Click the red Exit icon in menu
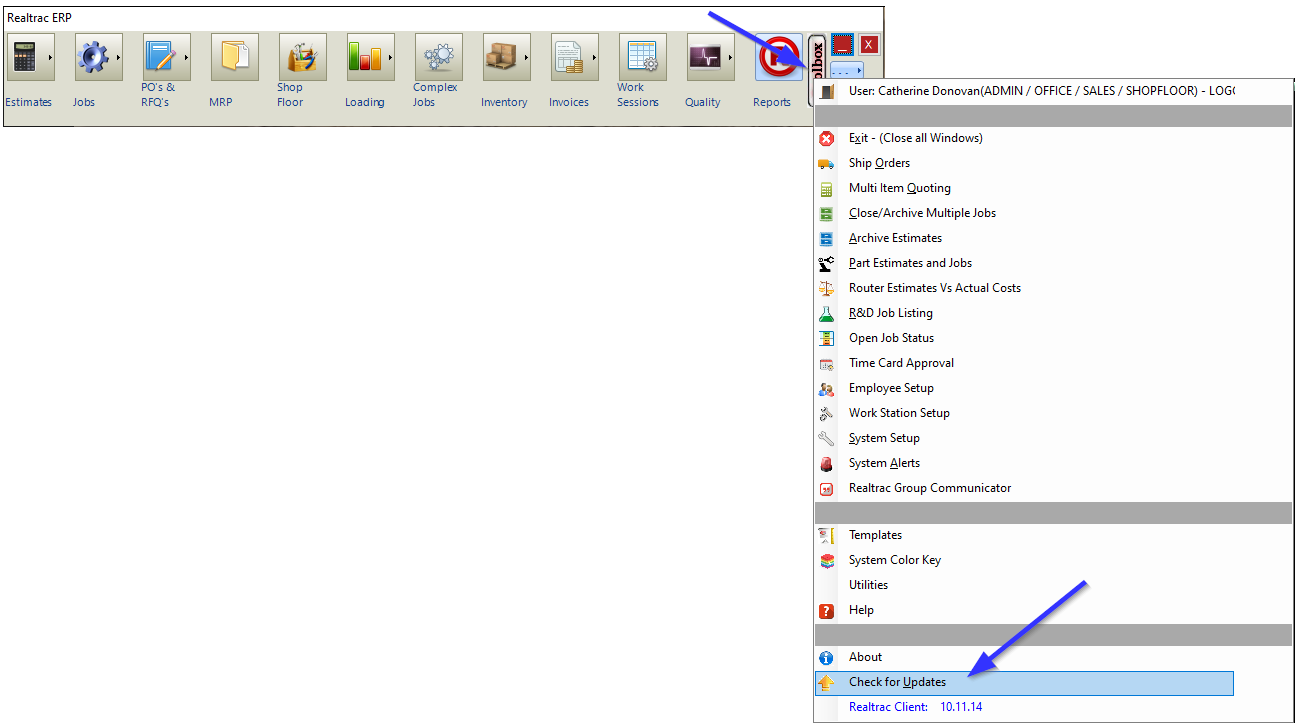 (x=826, y=138)
